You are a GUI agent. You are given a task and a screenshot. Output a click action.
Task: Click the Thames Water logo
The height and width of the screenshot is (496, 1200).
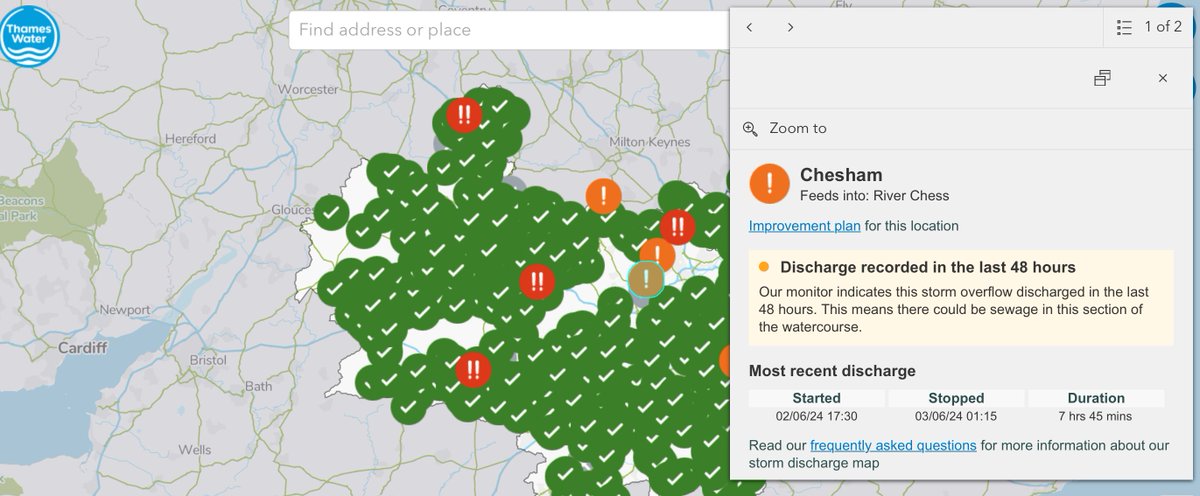[x=30, y=35]
